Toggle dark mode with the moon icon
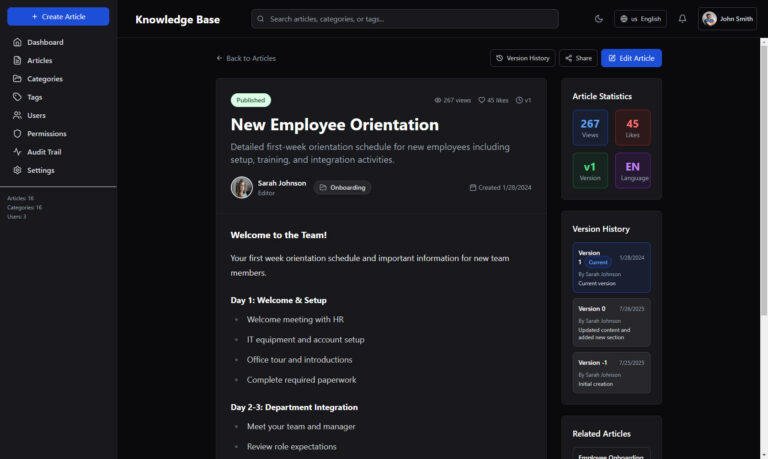The width and height of the screenshot is (768, 459). click(x=599, y=18)
